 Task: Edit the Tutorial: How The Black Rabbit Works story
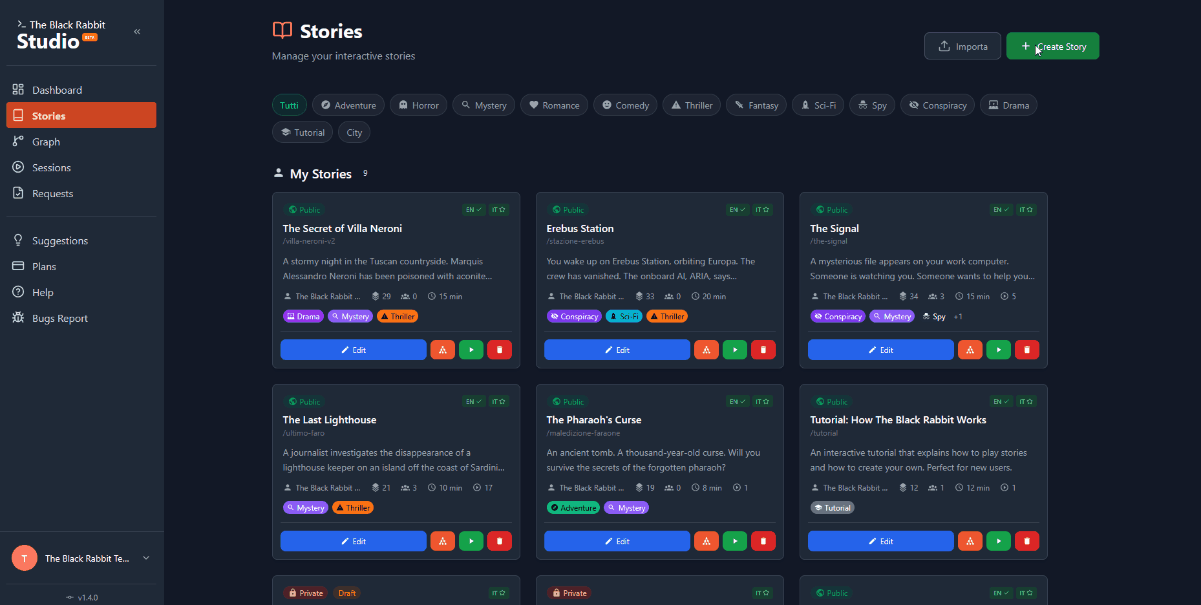pyautogui.click(x=881, y=541)
